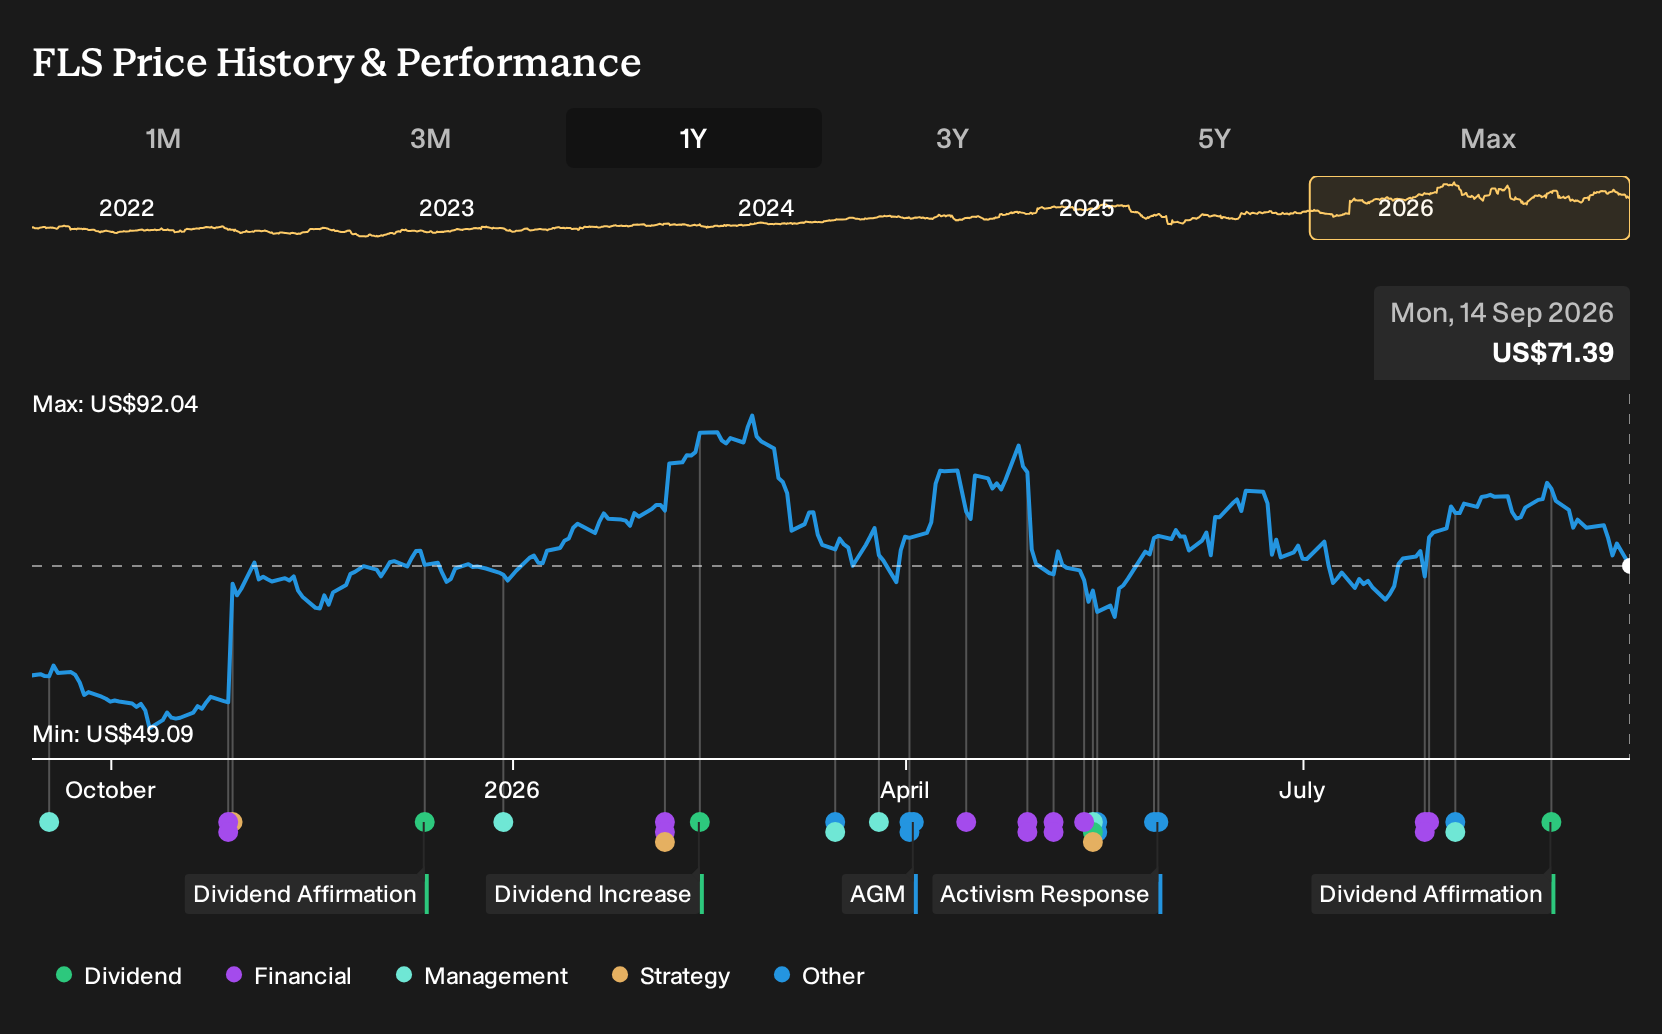Viewport: 1662px width, 1034px height.
Task: Click 2022 on the overview mini chart
Action: (127, 208)
